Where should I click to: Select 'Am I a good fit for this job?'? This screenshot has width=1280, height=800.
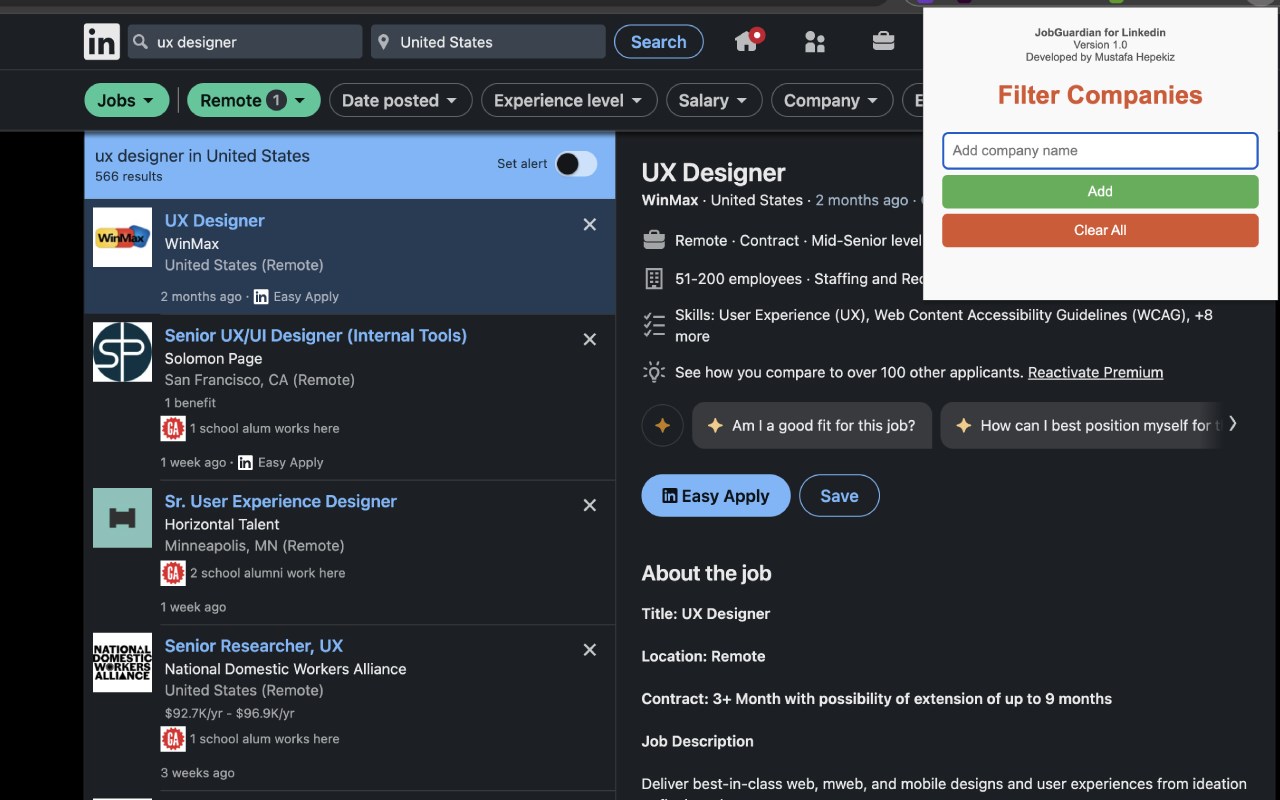(812, 425)
